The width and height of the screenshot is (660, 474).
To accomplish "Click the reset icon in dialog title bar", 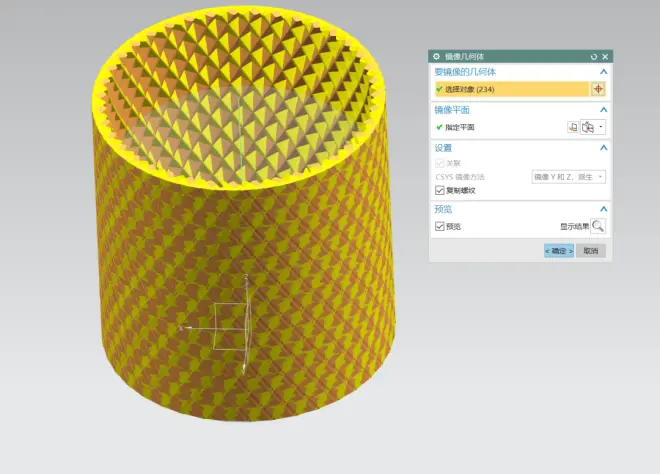I will [x=594, y=57].
